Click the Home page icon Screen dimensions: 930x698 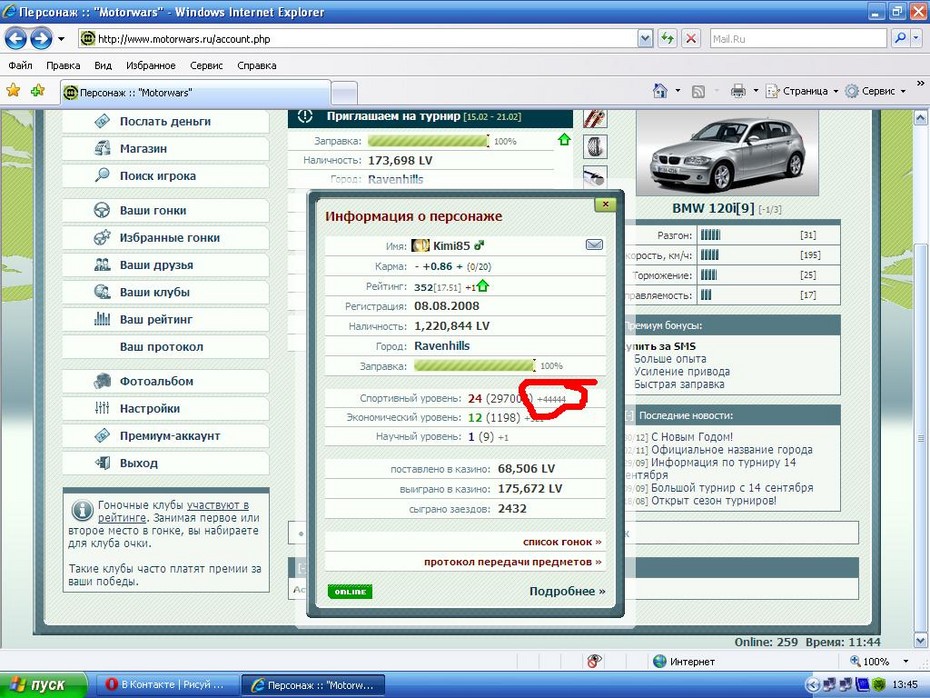pyautogui.click(x=660, y=91)
